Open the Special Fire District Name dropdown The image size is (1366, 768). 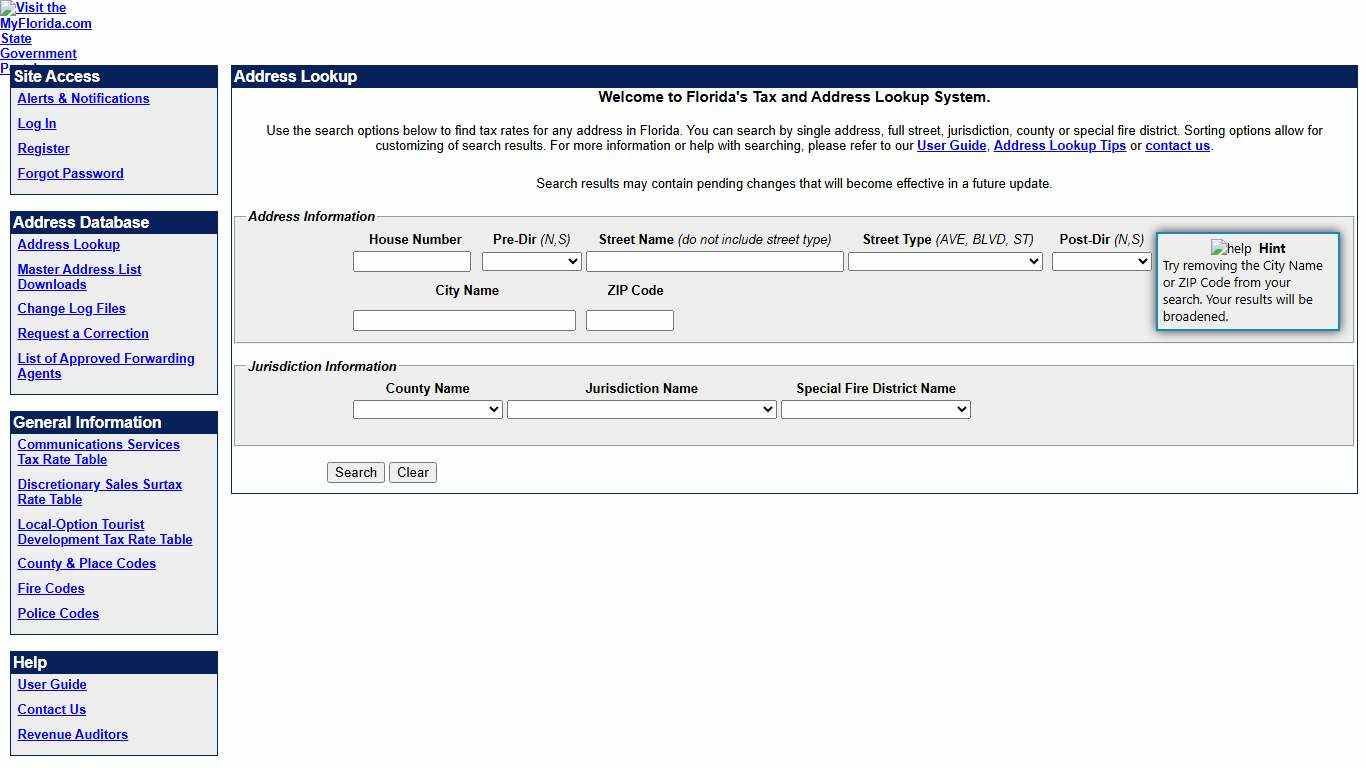point(875,409)
